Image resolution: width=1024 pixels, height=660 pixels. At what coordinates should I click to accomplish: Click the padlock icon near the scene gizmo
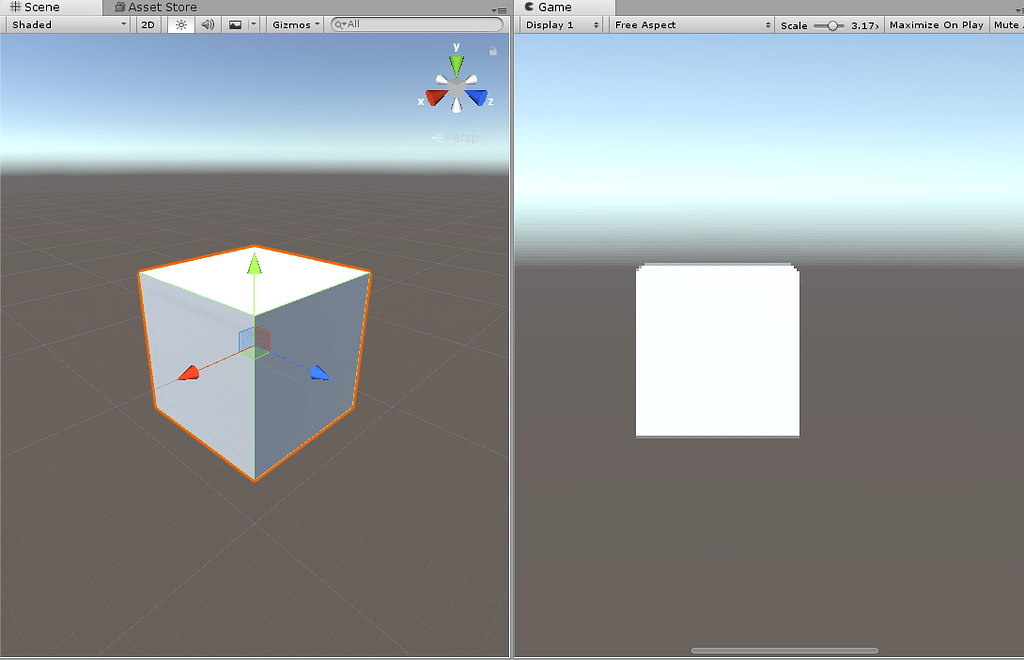[x=492, y=48]
